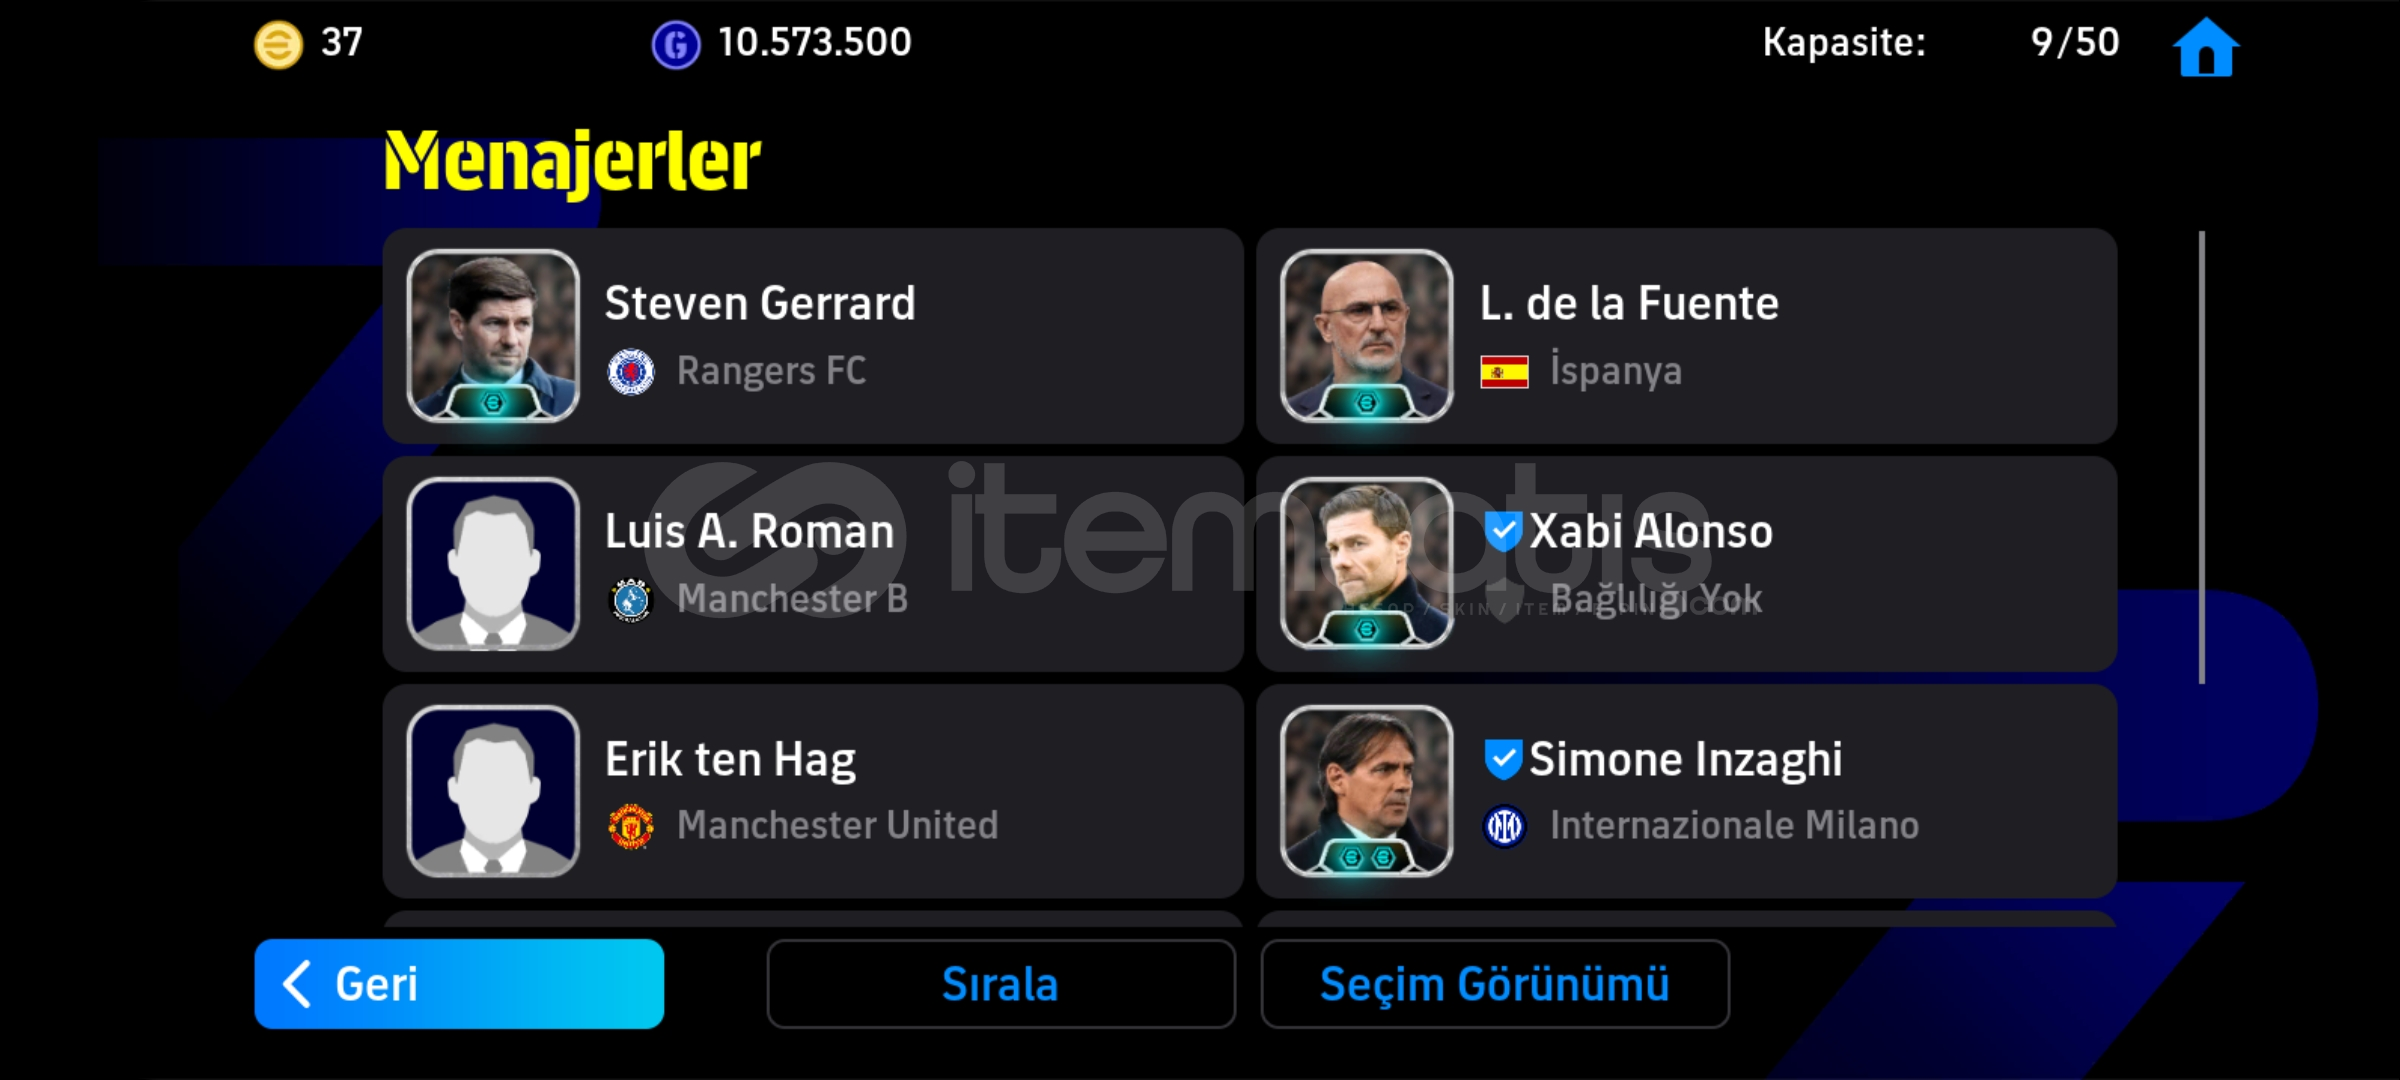Go back with the Geri button
Screen dimensions: 2400x1080
pos(459,984)
